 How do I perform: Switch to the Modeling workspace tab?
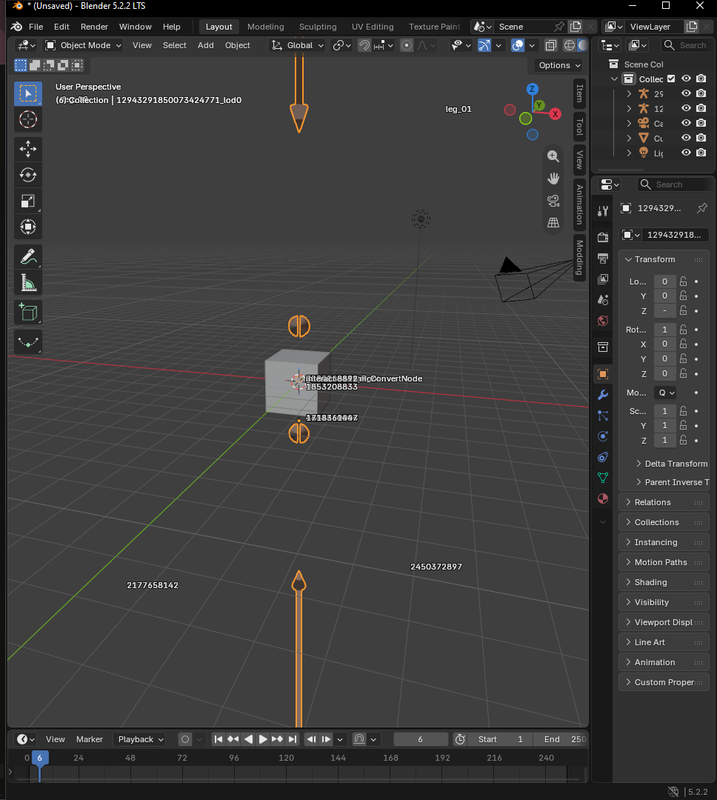265,27
